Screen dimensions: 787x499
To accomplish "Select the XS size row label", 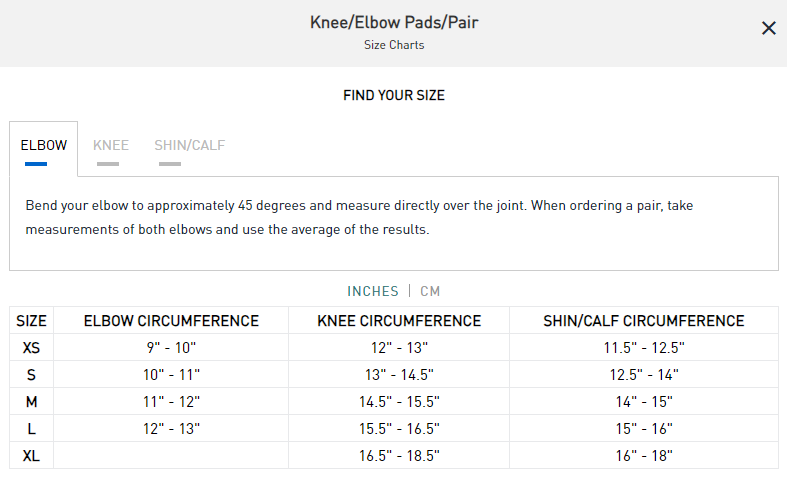I will click(x=31, y=348).
